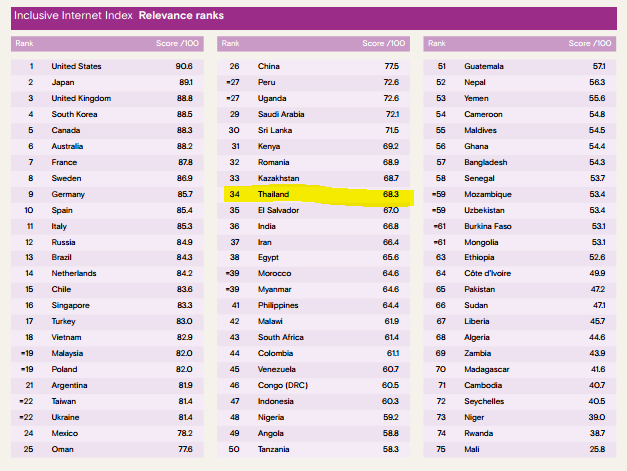Click Sweden in the first column
This screenshot has width=627, height=471.
click(x=66, y=178)
